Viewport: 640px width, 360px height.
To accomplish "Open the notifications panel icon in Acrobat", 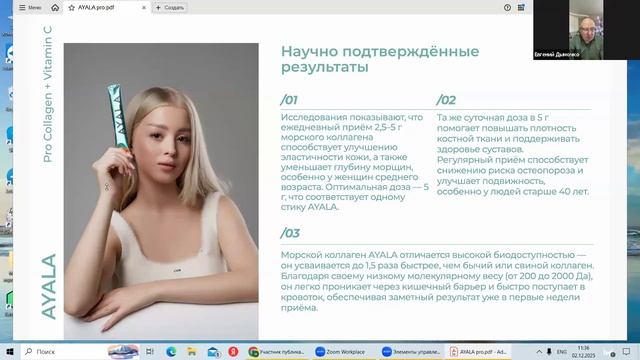I will [521, 7].
